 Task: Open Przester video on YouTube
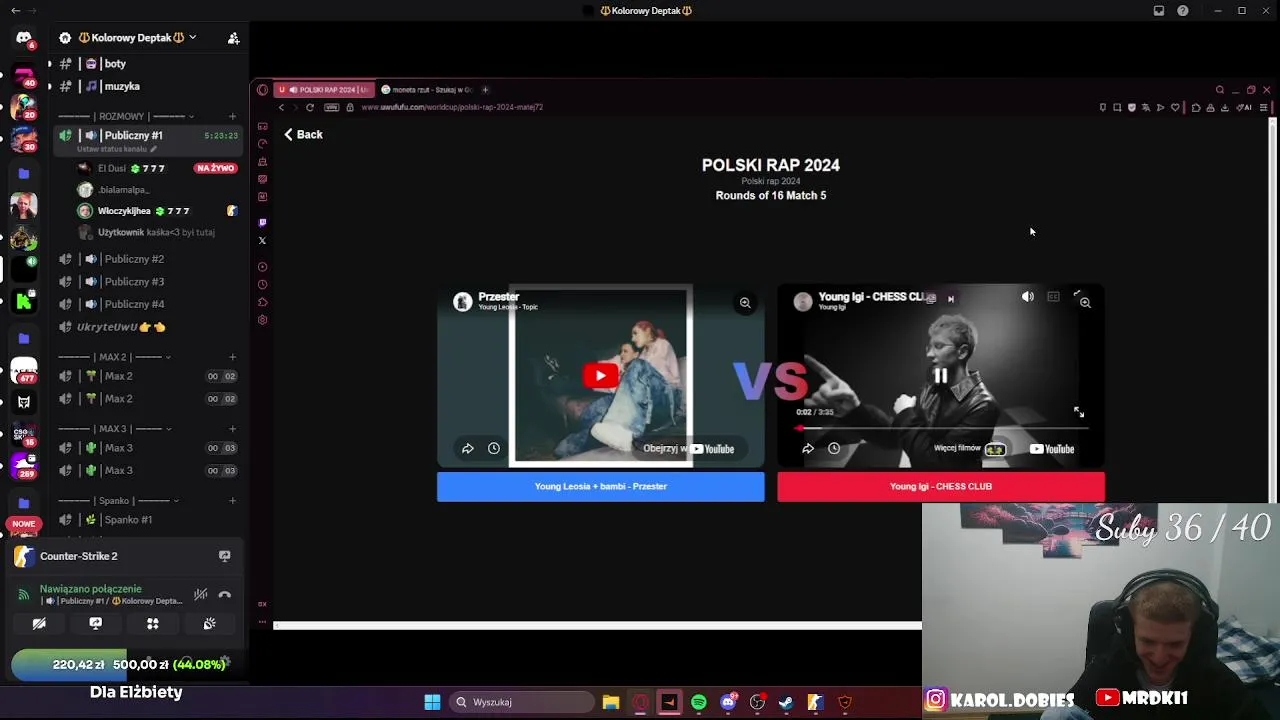pos(690,449)
